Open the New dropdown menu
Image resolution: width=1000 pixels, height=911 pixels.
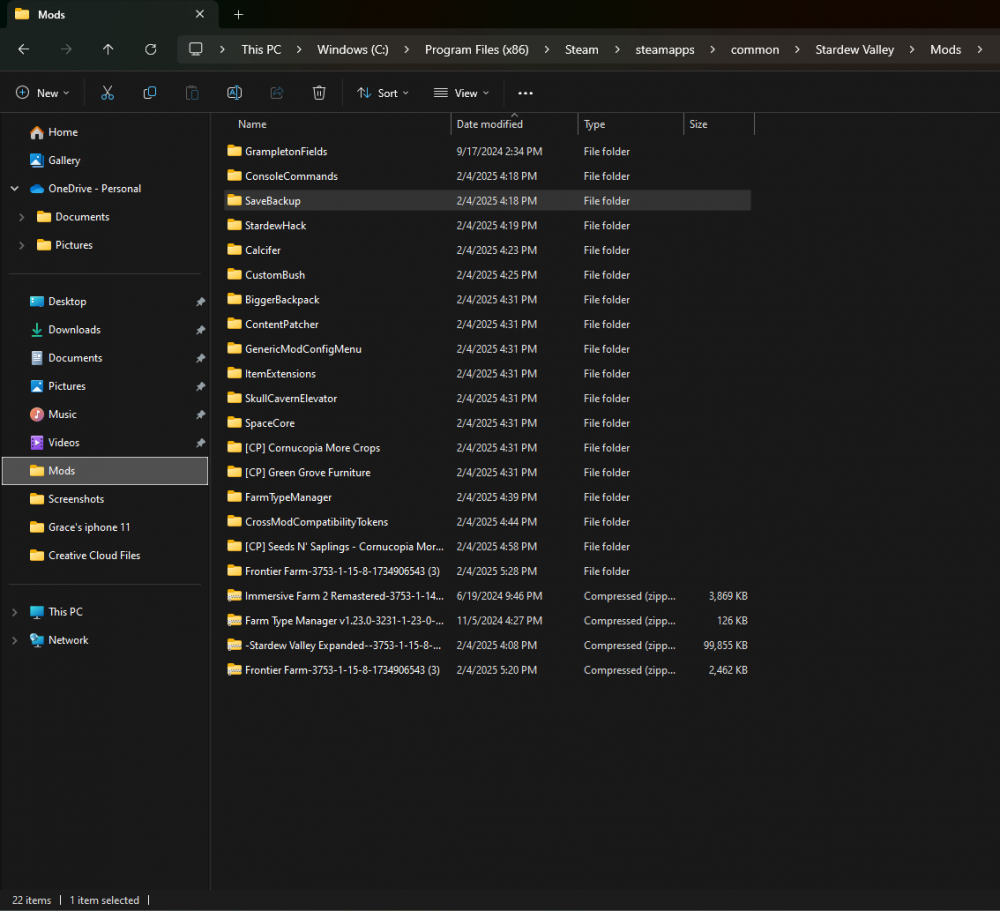42,93
